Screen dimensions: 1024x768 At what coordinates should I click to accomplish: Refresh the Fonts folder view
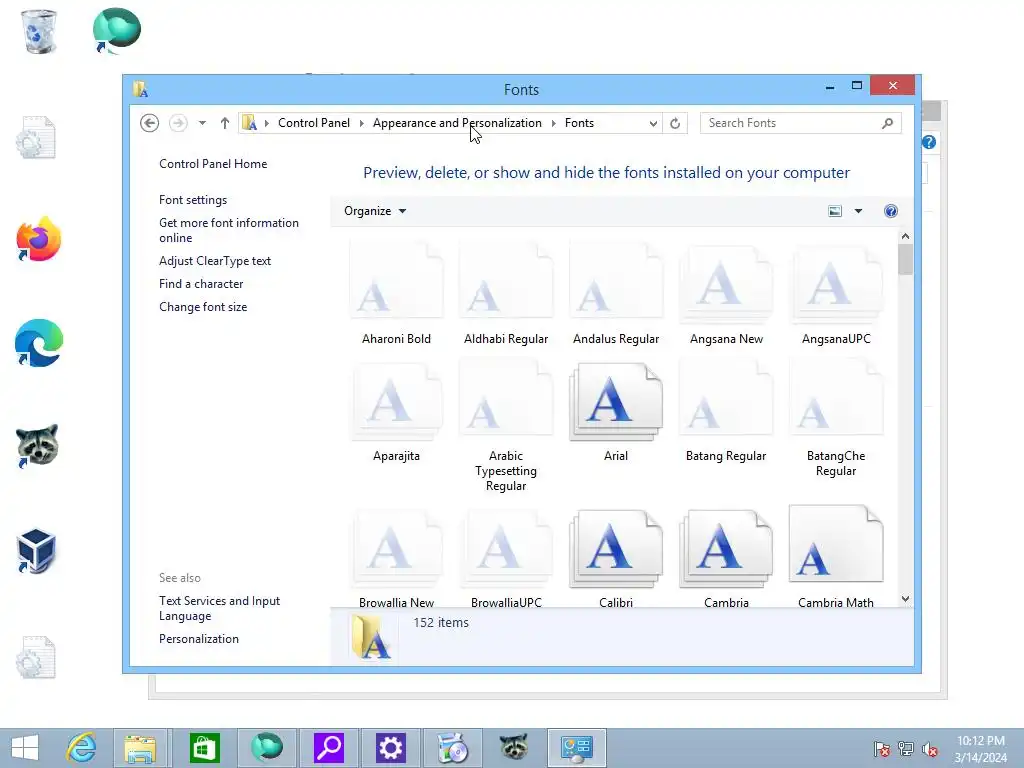675,123
